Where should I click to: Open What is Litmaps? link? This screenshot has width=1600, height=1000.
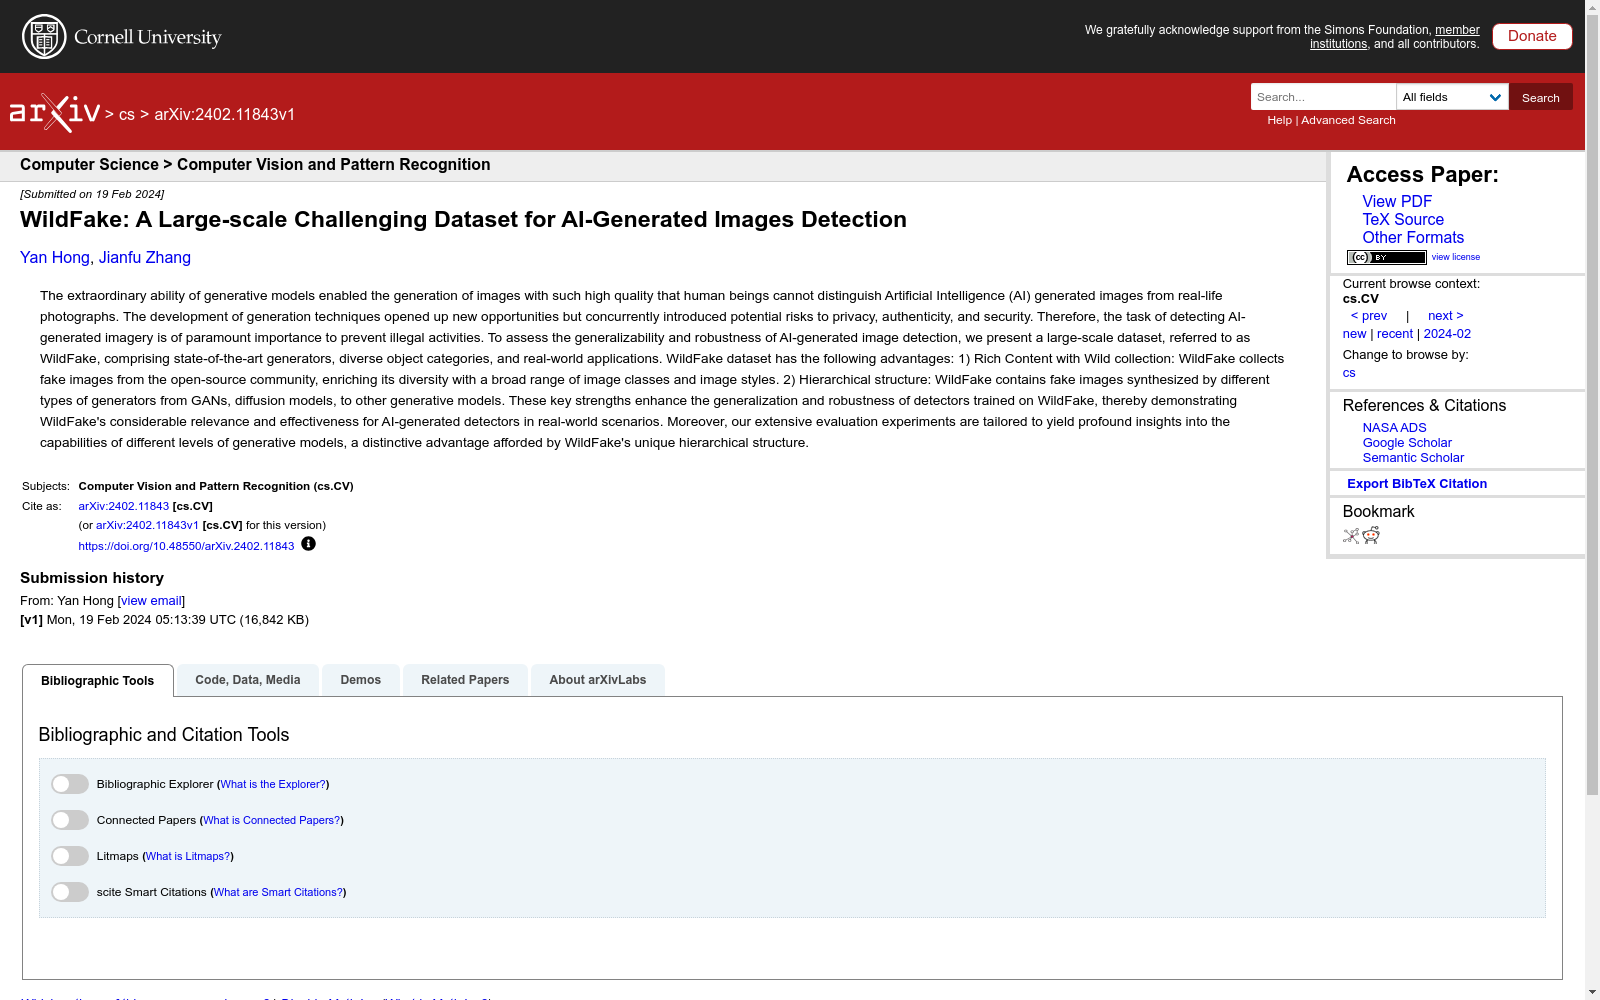188,856
